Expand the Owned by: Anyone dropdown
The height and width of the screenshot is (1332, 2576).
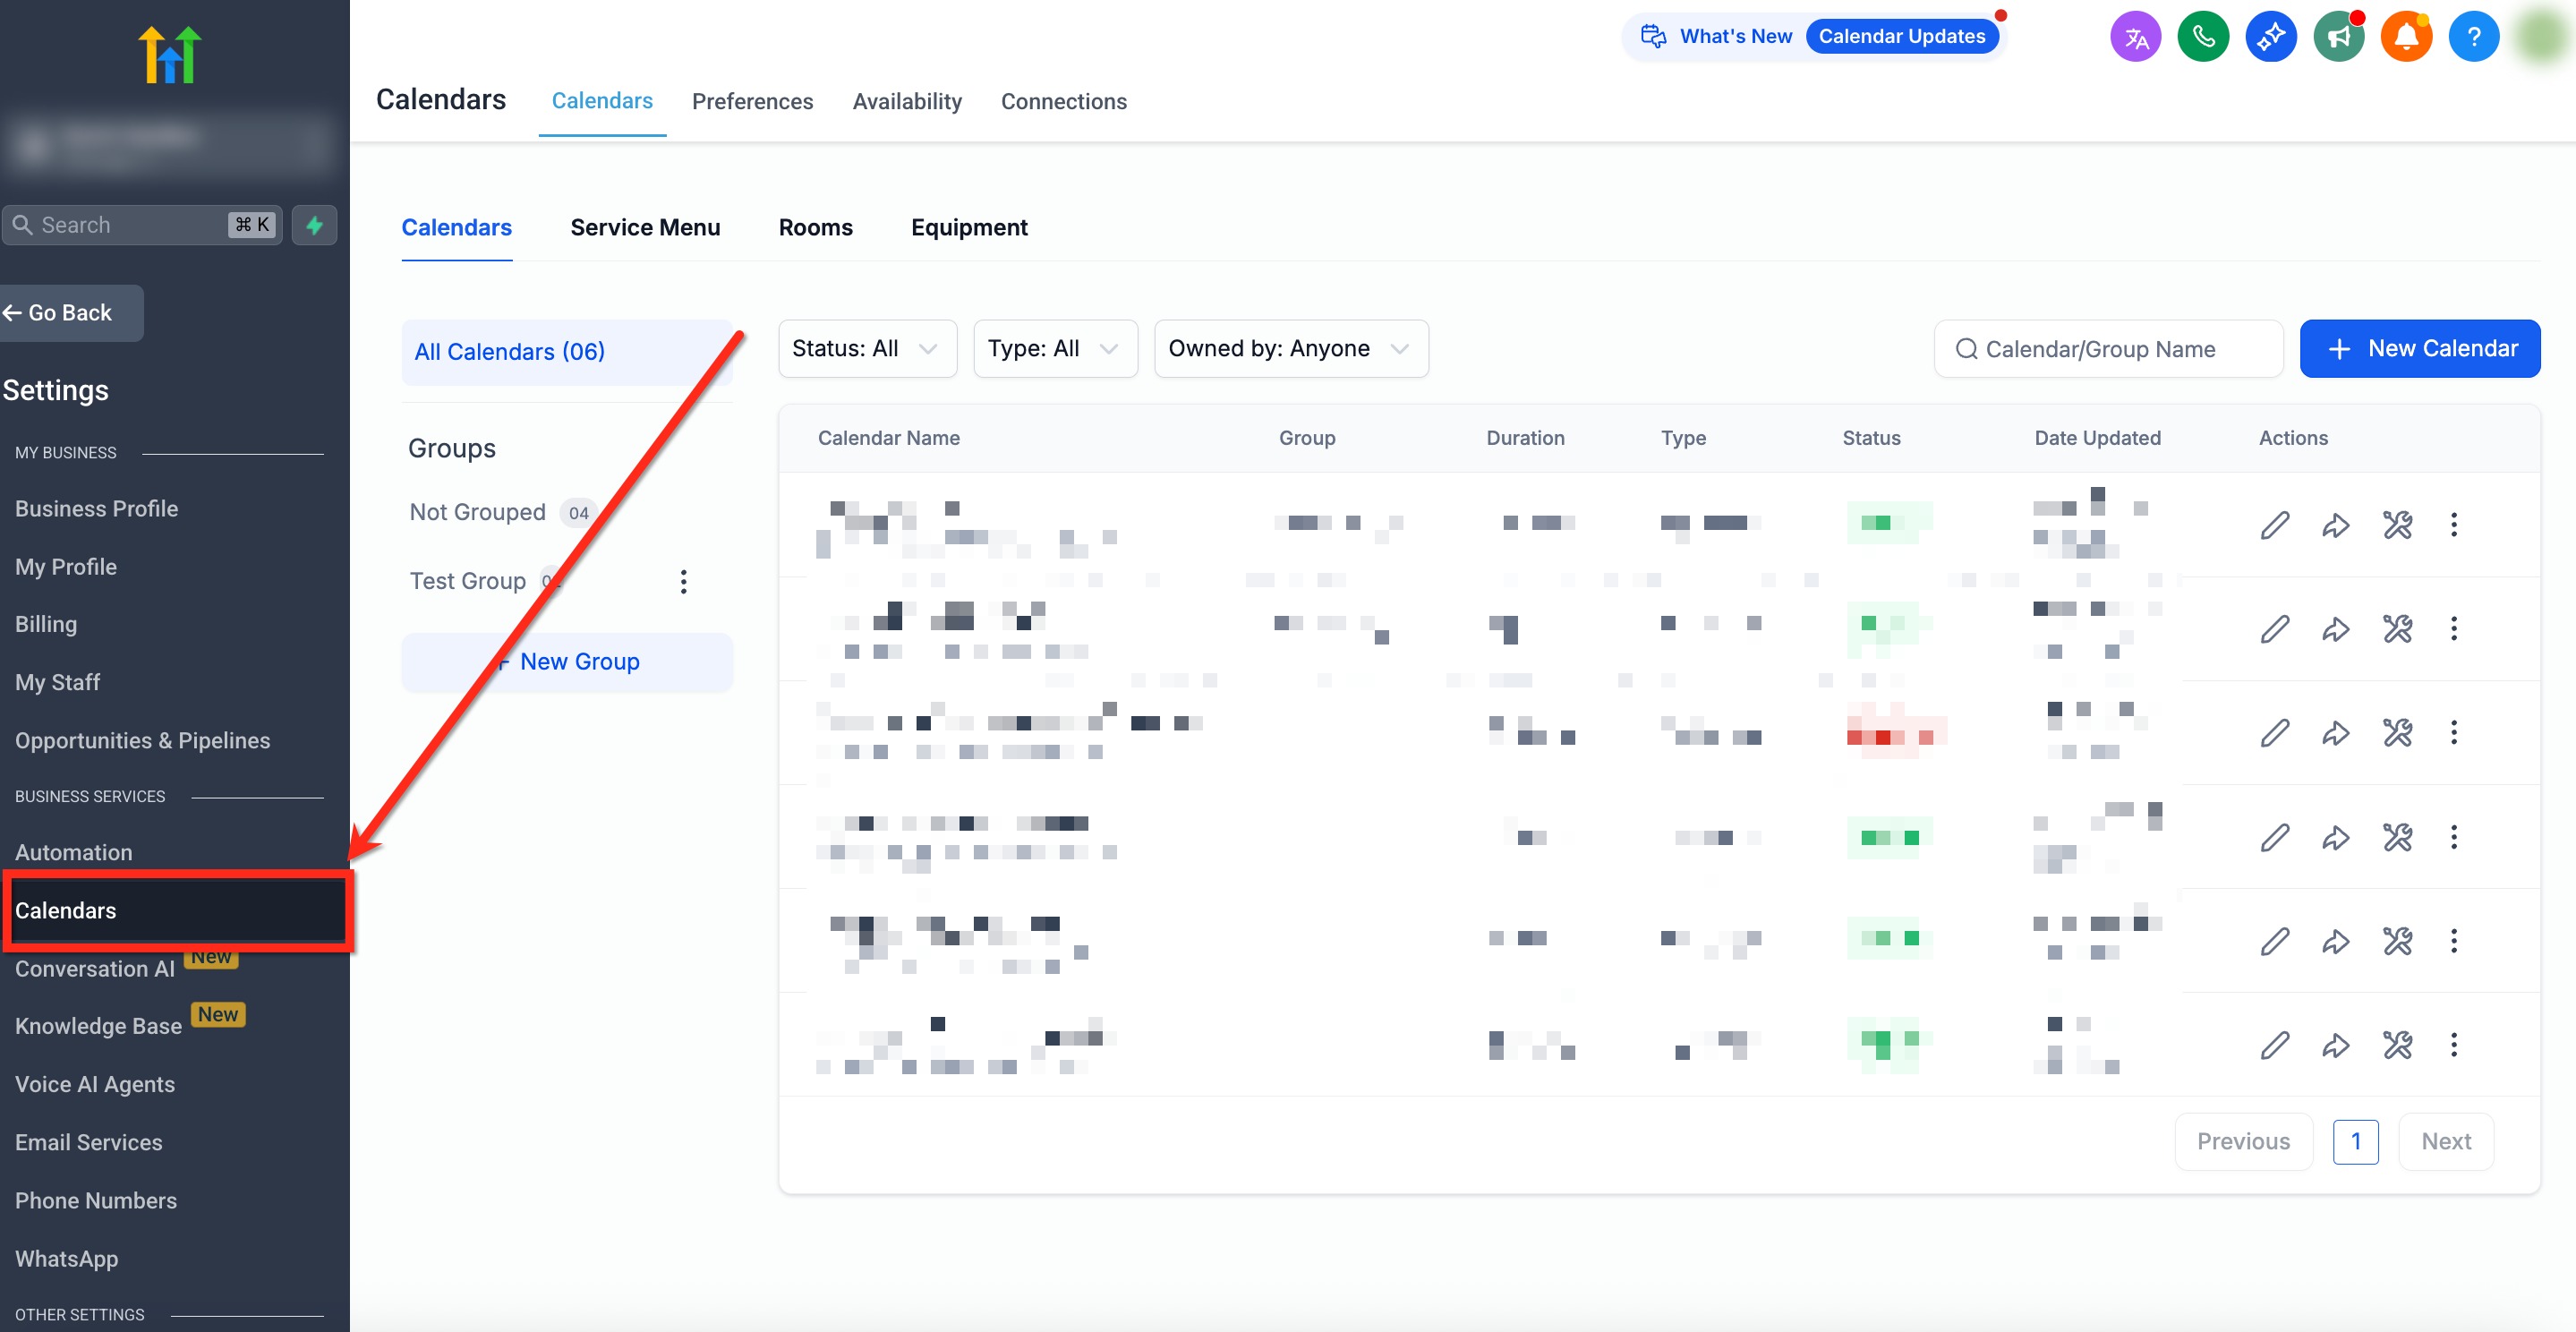[1290, 349]
